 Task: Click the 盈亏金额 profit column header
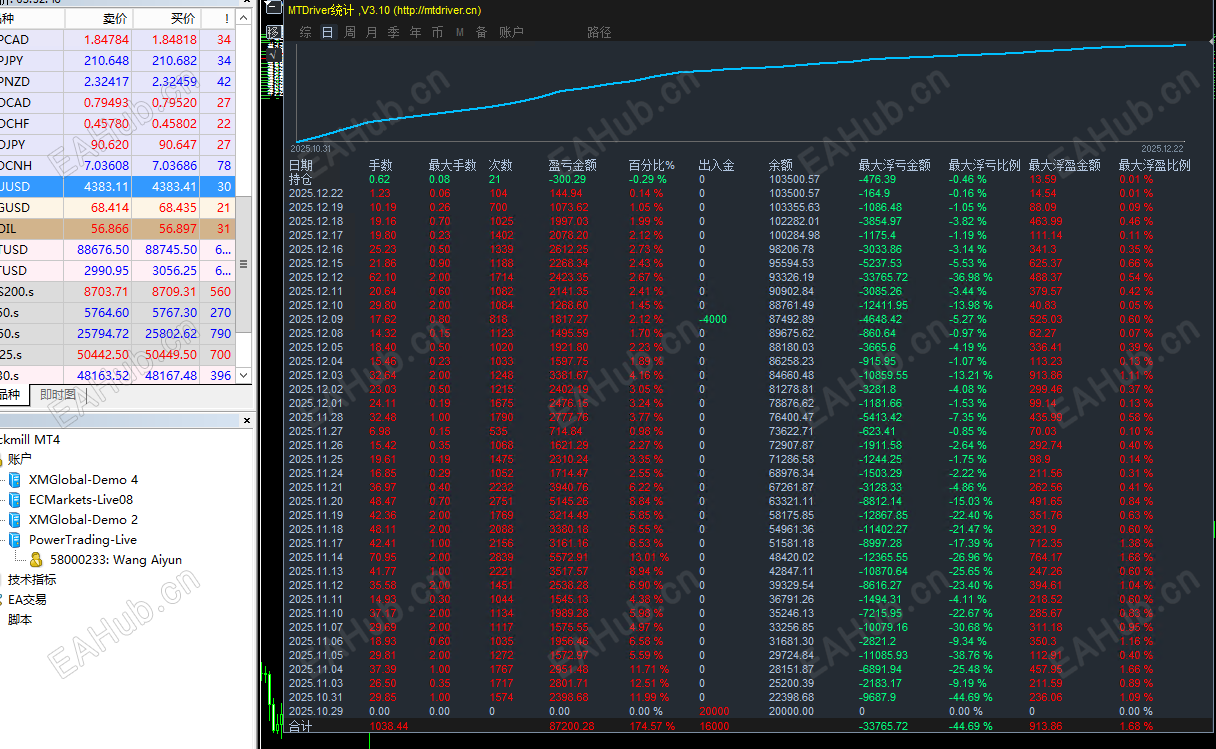tap(573, 166)
